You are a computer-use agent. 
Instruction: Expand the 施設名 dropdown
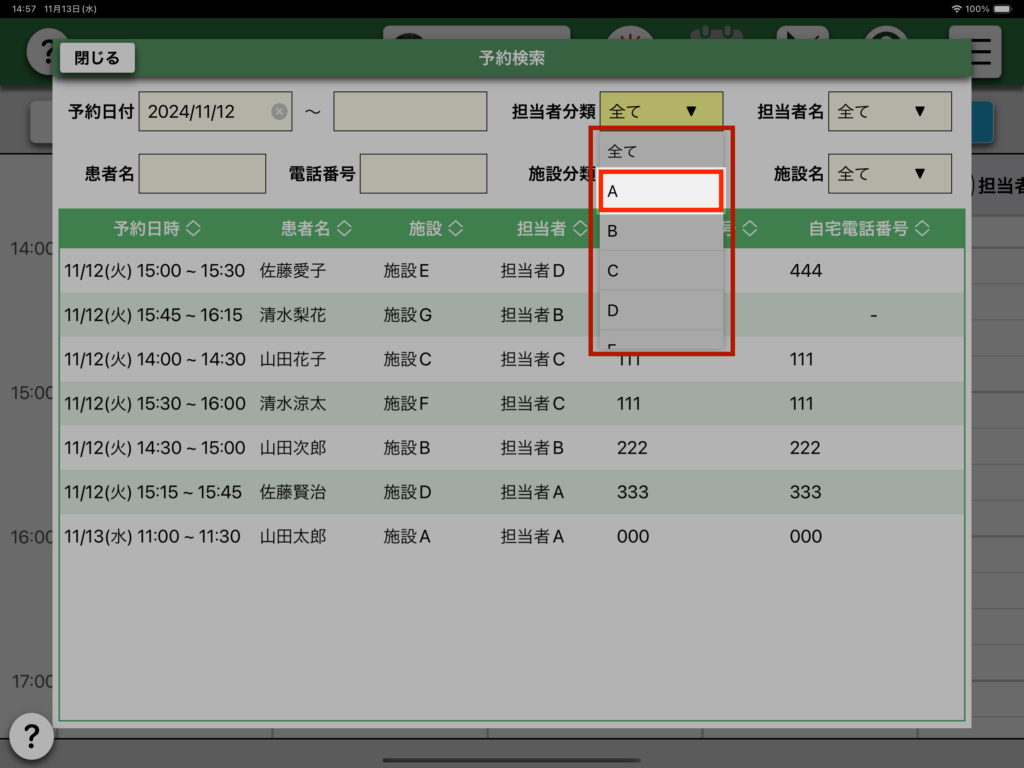pos(889,174)
